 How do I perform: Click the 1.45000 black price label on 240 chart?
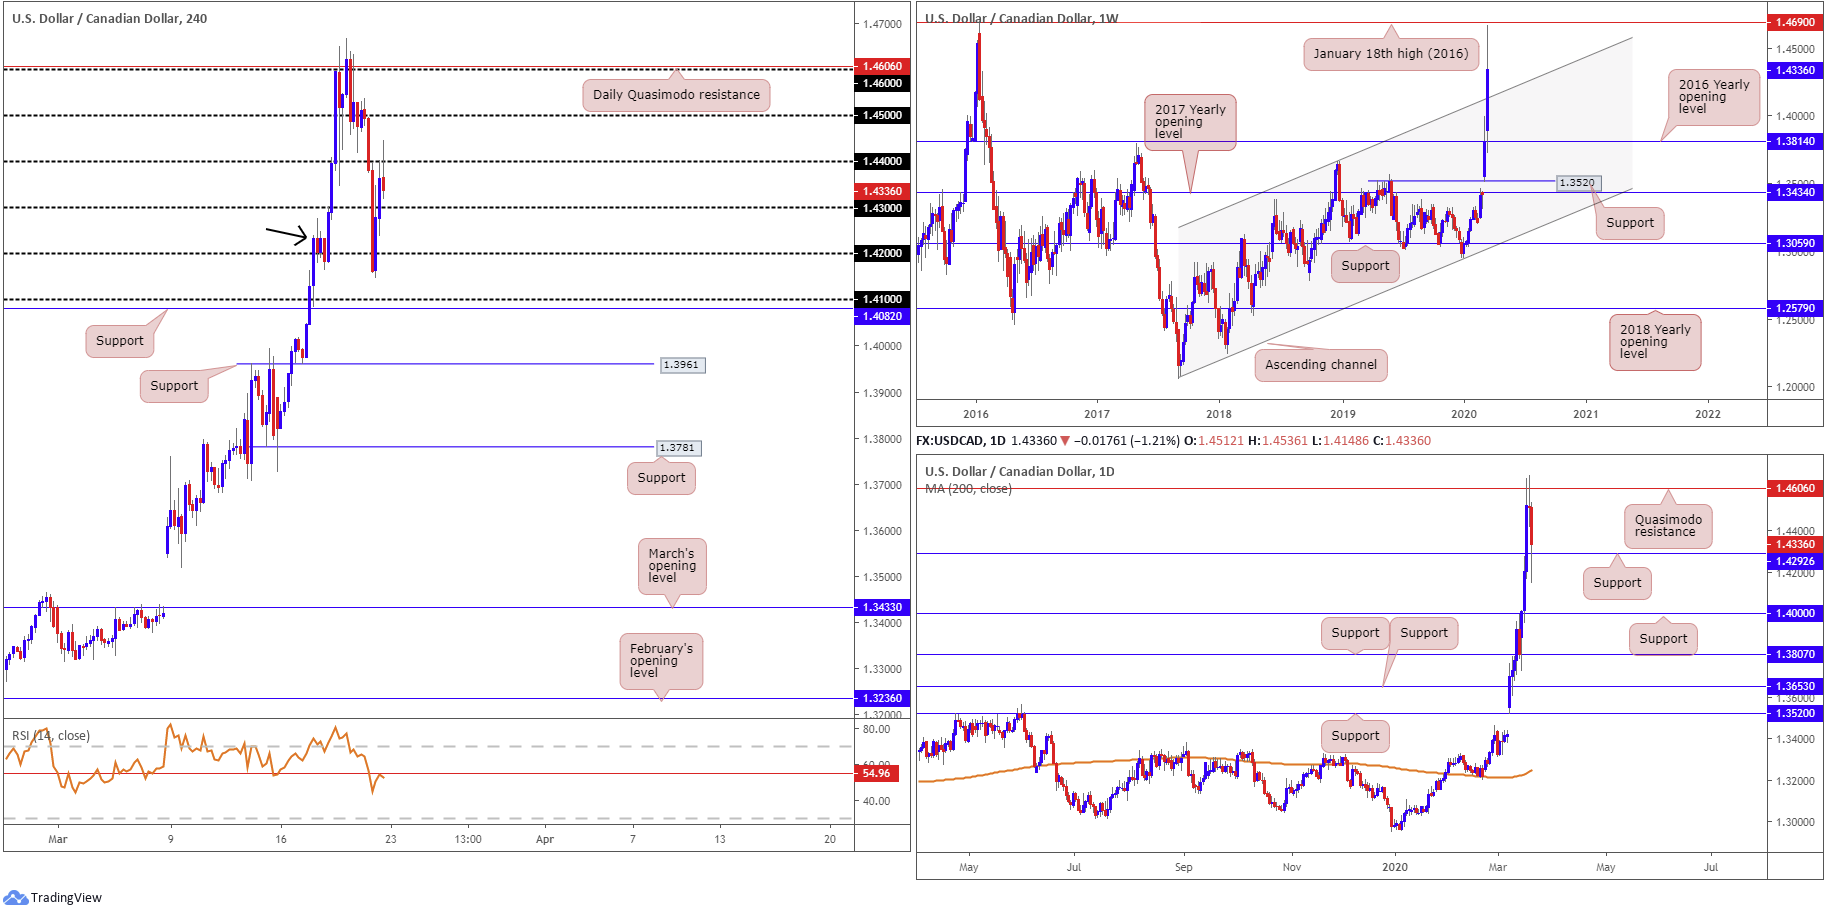(882, 115)
